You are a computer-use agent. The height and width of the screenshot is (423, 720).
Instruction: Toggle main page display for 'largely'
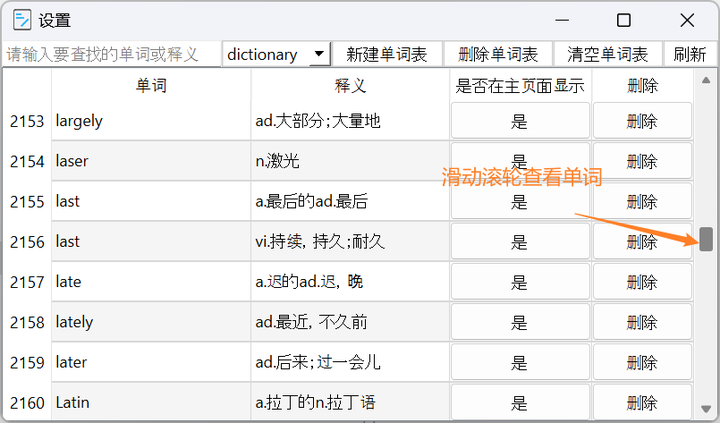click(x=519, y=121)
